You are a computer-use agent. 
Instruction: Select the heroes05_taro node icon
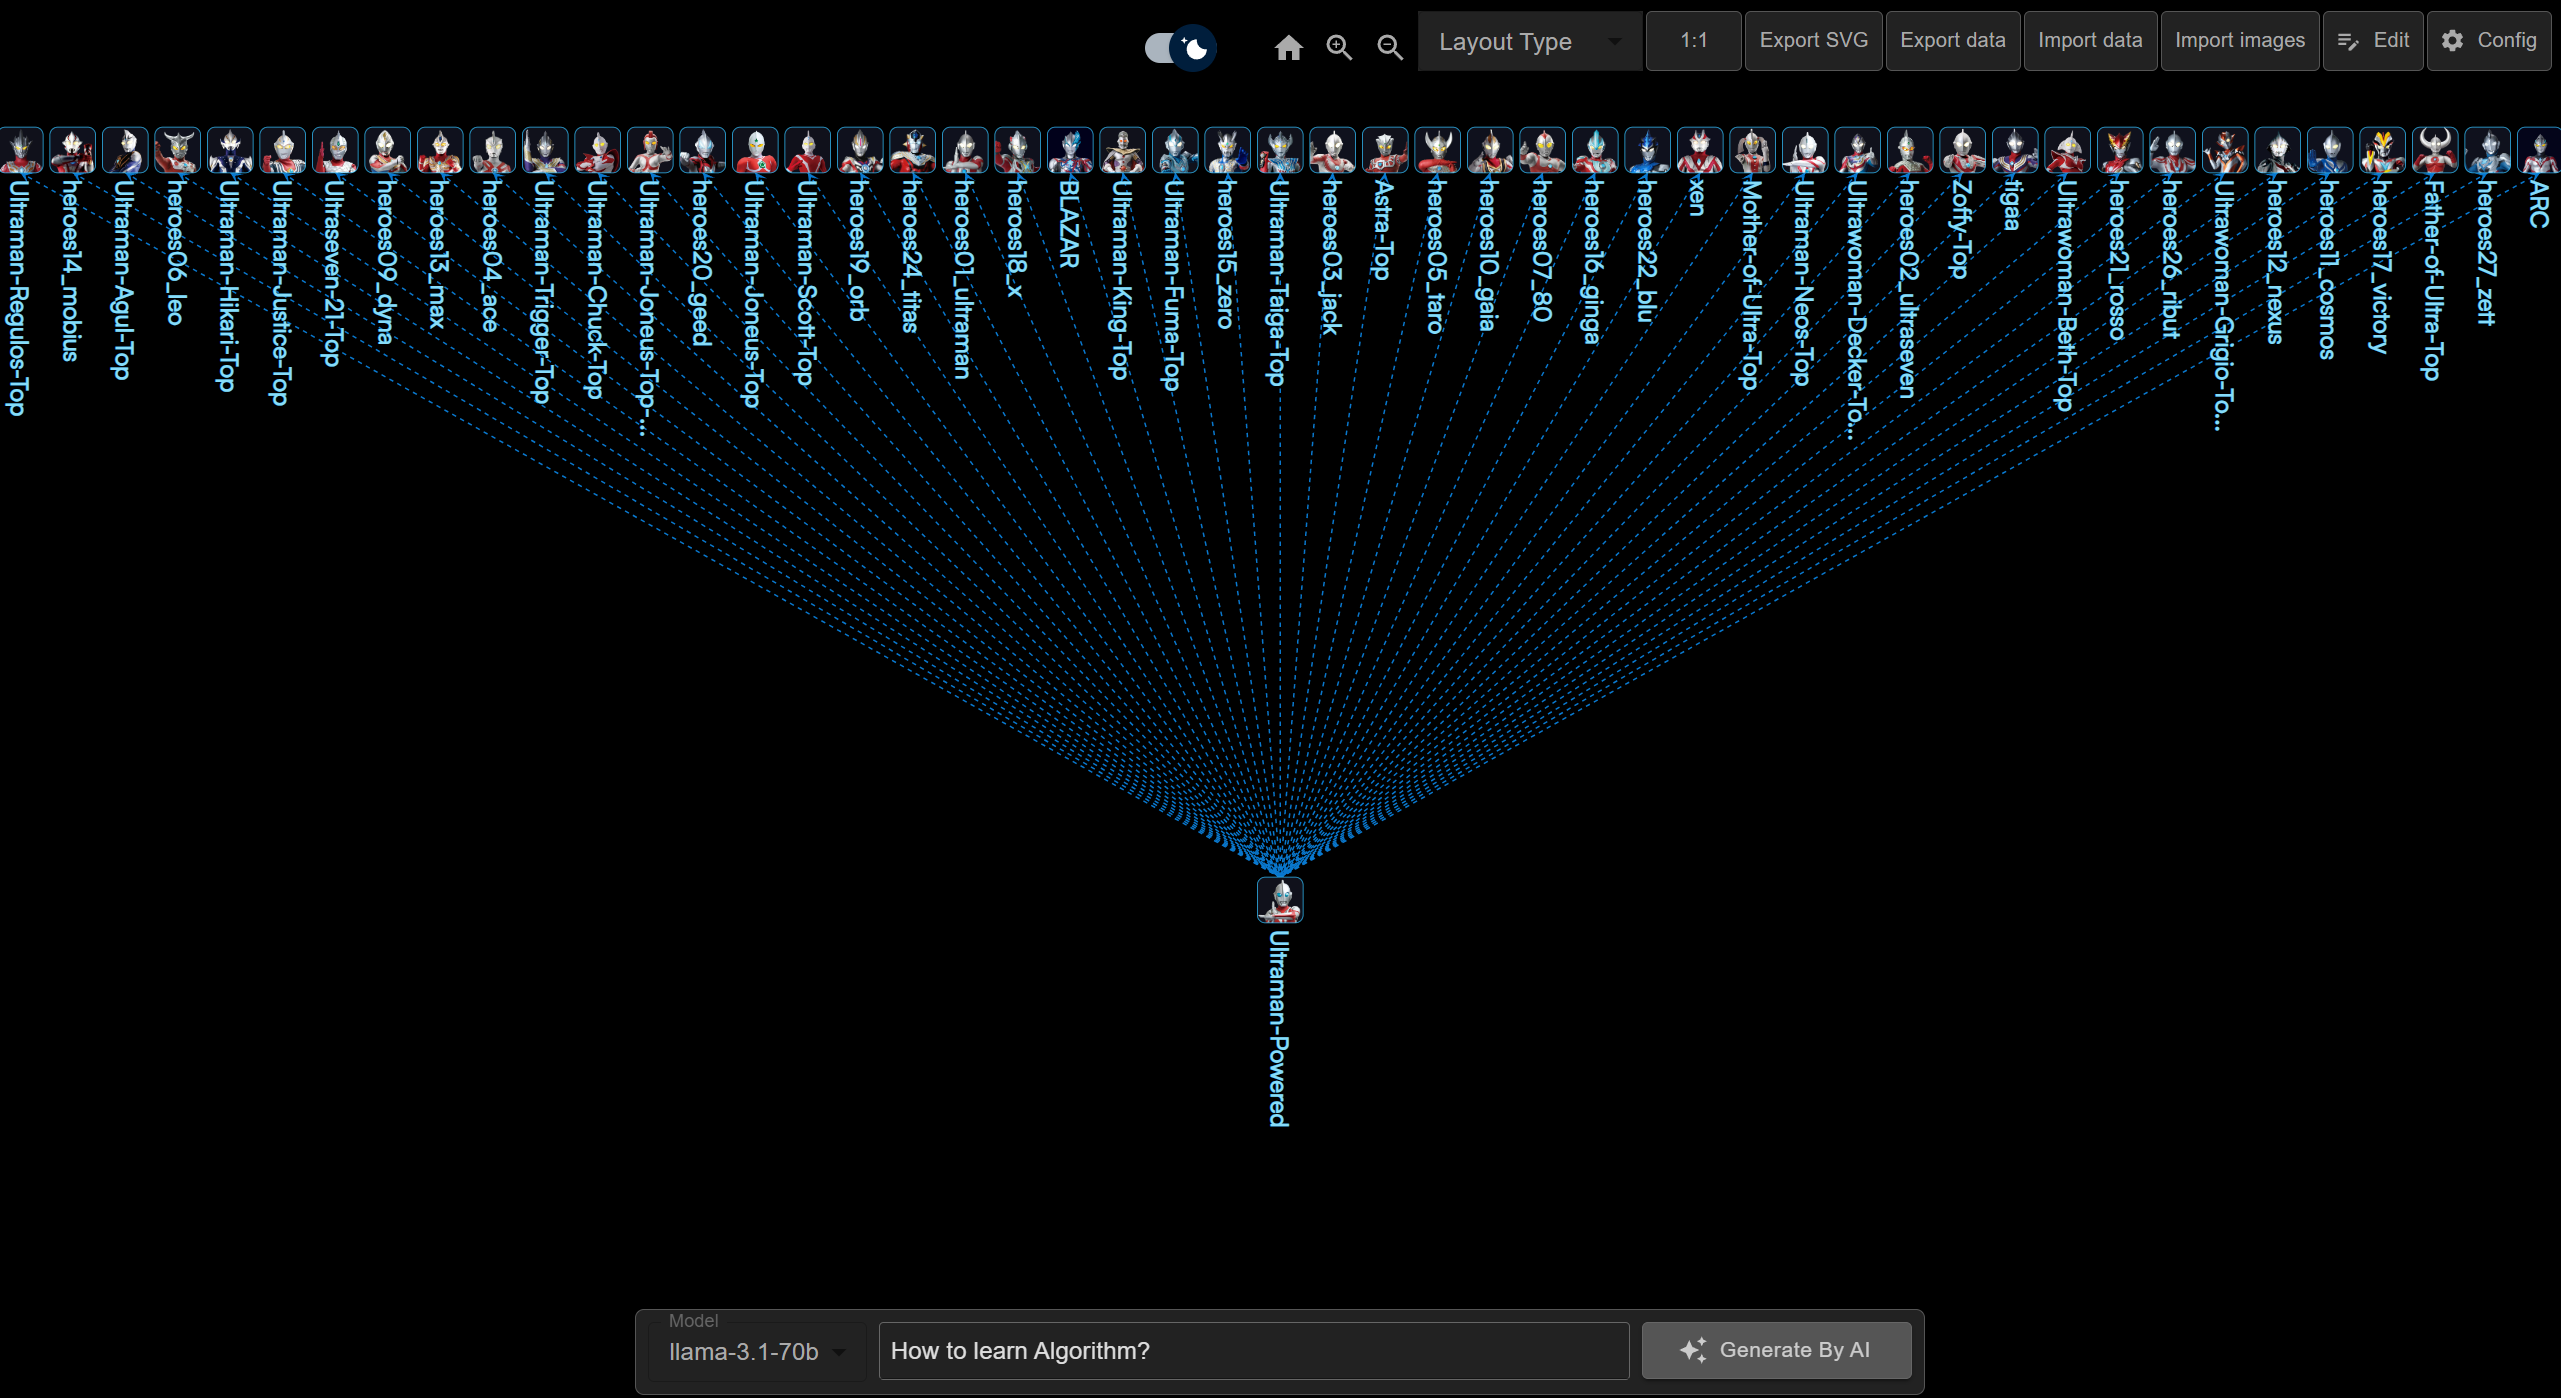pyautogui.click(x=1438, y=150)
